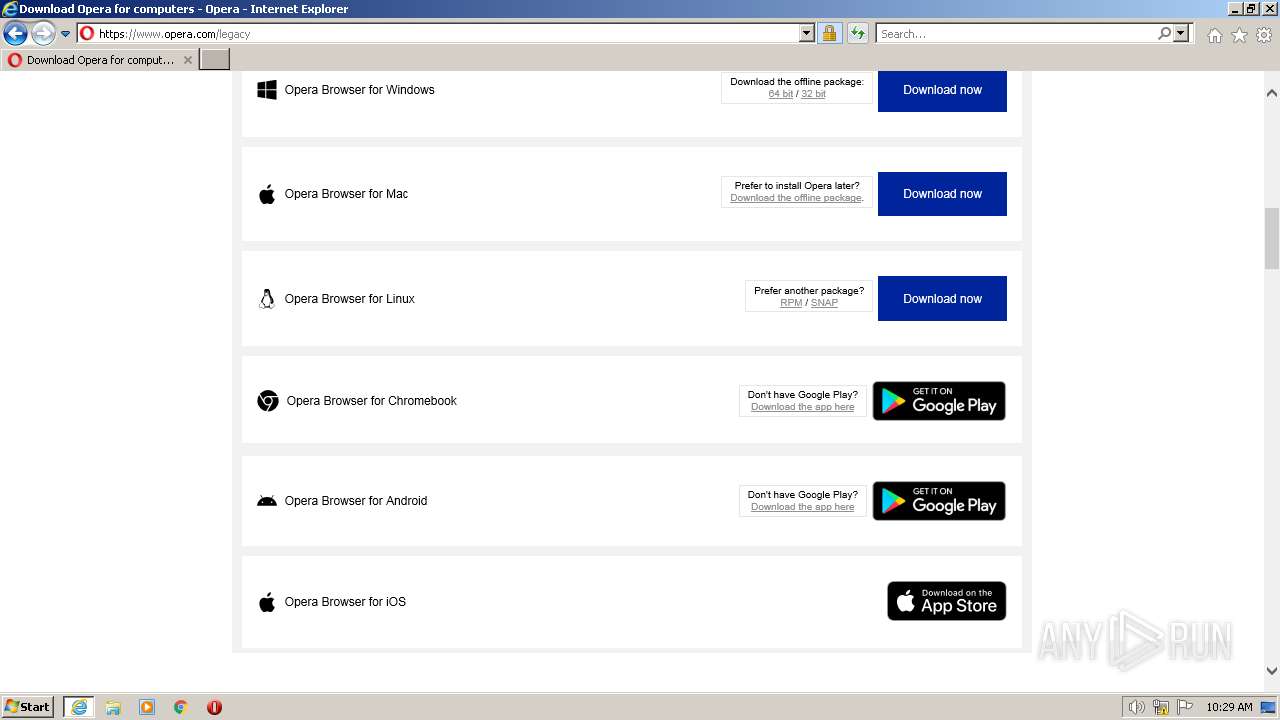The height and width of the screenshot is (720, 1280).
Task: Click 'Opera Browser for Linux' text
Action: click(349, 299)
